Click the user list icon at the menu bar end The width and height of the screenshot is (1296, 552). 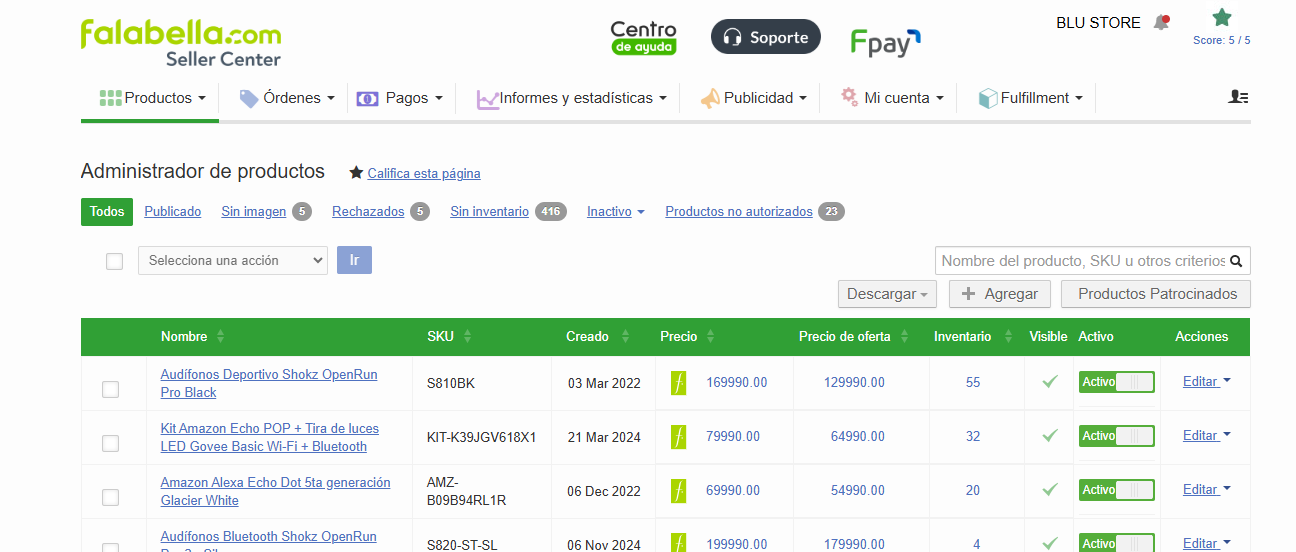pyautogui.click(x=1239, y=97)
